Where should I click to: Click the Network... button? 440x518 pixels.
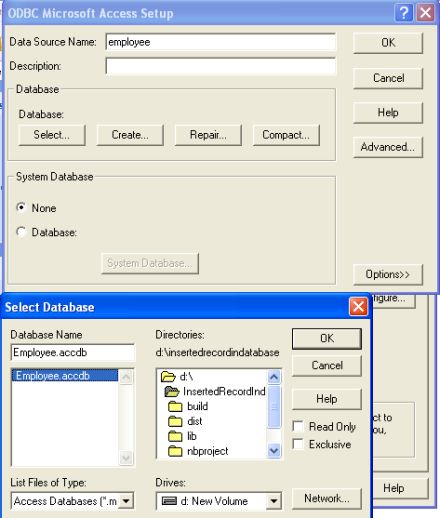pyautogui.click(x=327, y=499)
